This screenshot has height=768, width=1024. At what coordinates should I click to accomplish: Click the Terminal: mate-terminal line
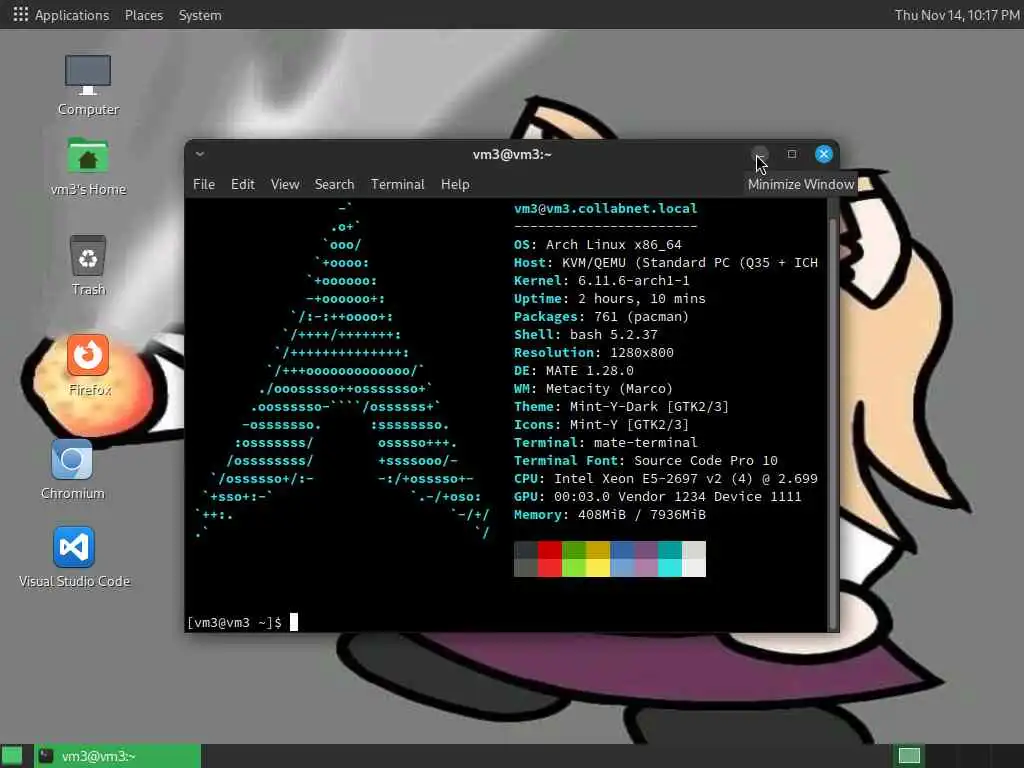coord(605,442)
